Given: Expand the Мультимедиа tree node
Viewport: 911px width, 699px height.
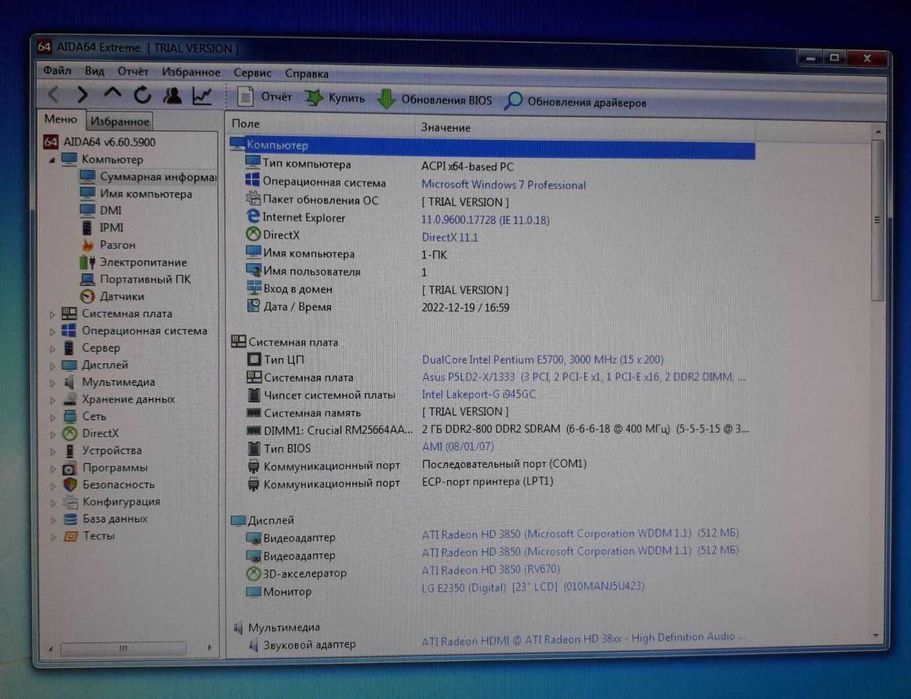Looking at the screenshot, I should click(x=52, y=383).
